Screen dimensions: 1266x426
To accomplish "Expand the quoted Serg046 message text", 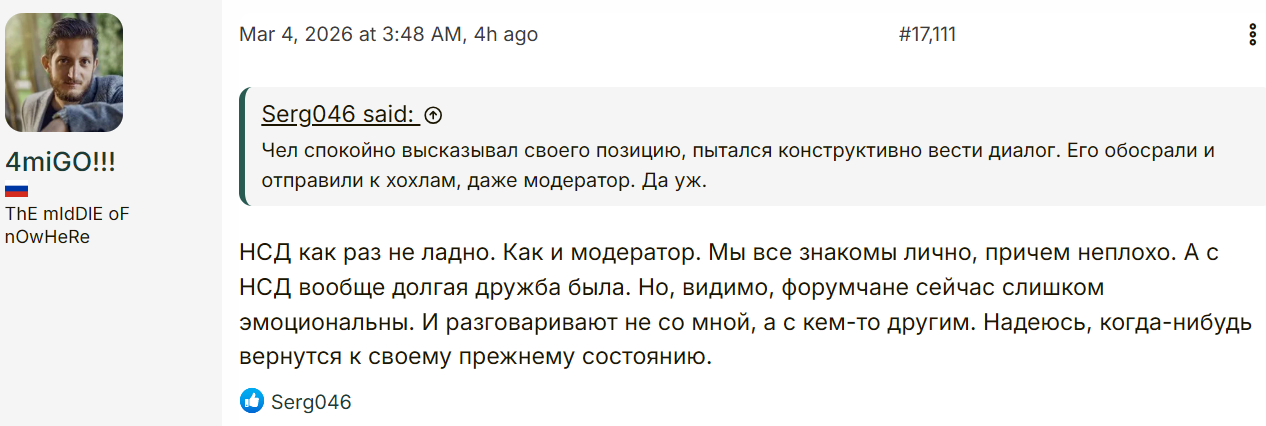I will coord(740,166).
